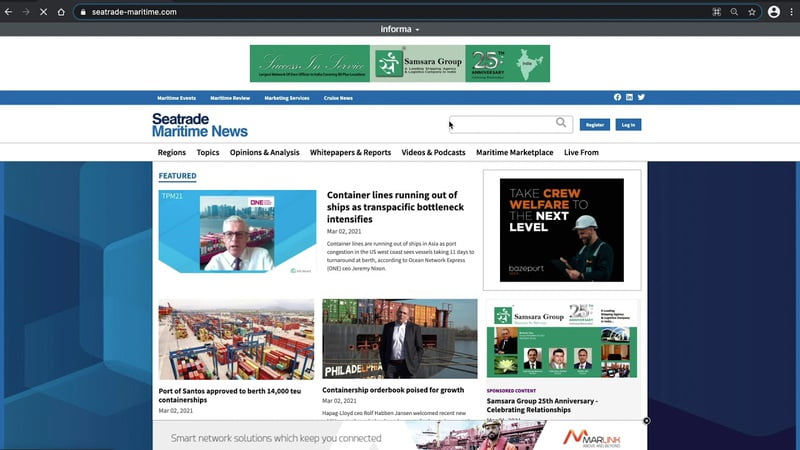Image resolution: width=800 pixels, height=450 pixels.
Task: Open Maritime Review link
Action: 230,98
